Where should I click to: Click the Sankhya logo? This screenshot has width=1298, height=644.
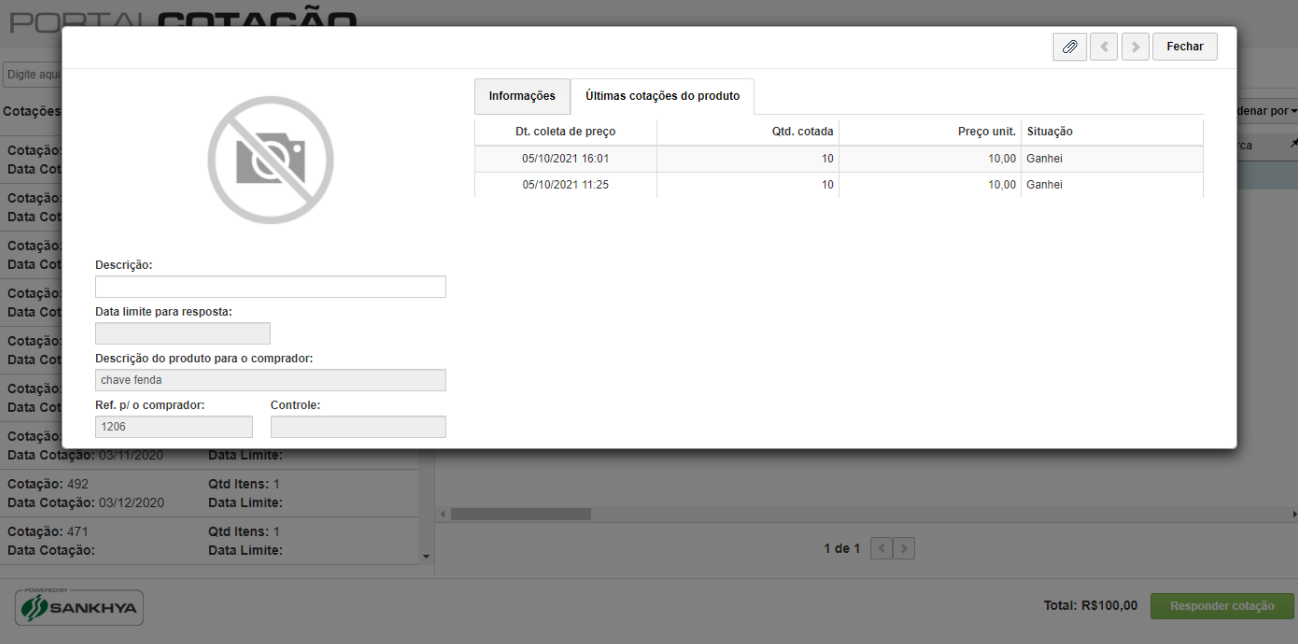(80, 606)
